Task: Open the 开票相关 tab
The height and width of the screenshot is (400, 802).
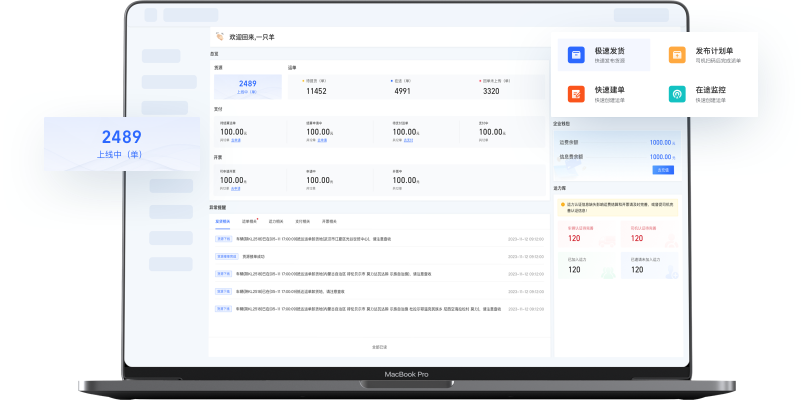Action: pyautogui.click(x=329, y=221)
